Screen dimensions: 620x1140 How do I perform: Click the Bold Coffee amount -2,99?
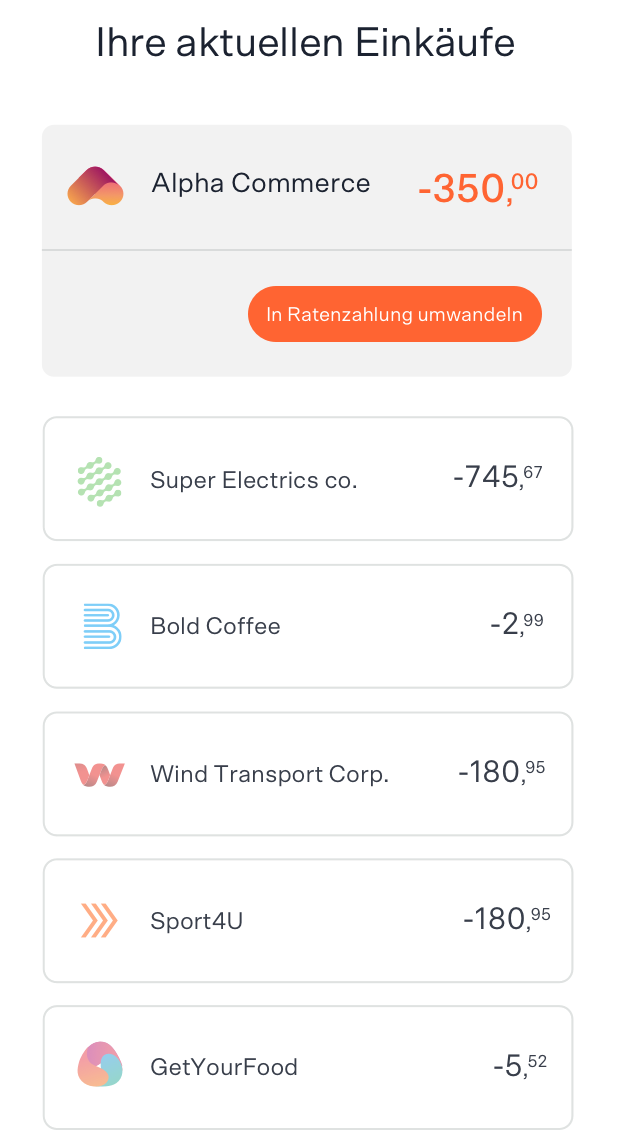tap(518, 626)
